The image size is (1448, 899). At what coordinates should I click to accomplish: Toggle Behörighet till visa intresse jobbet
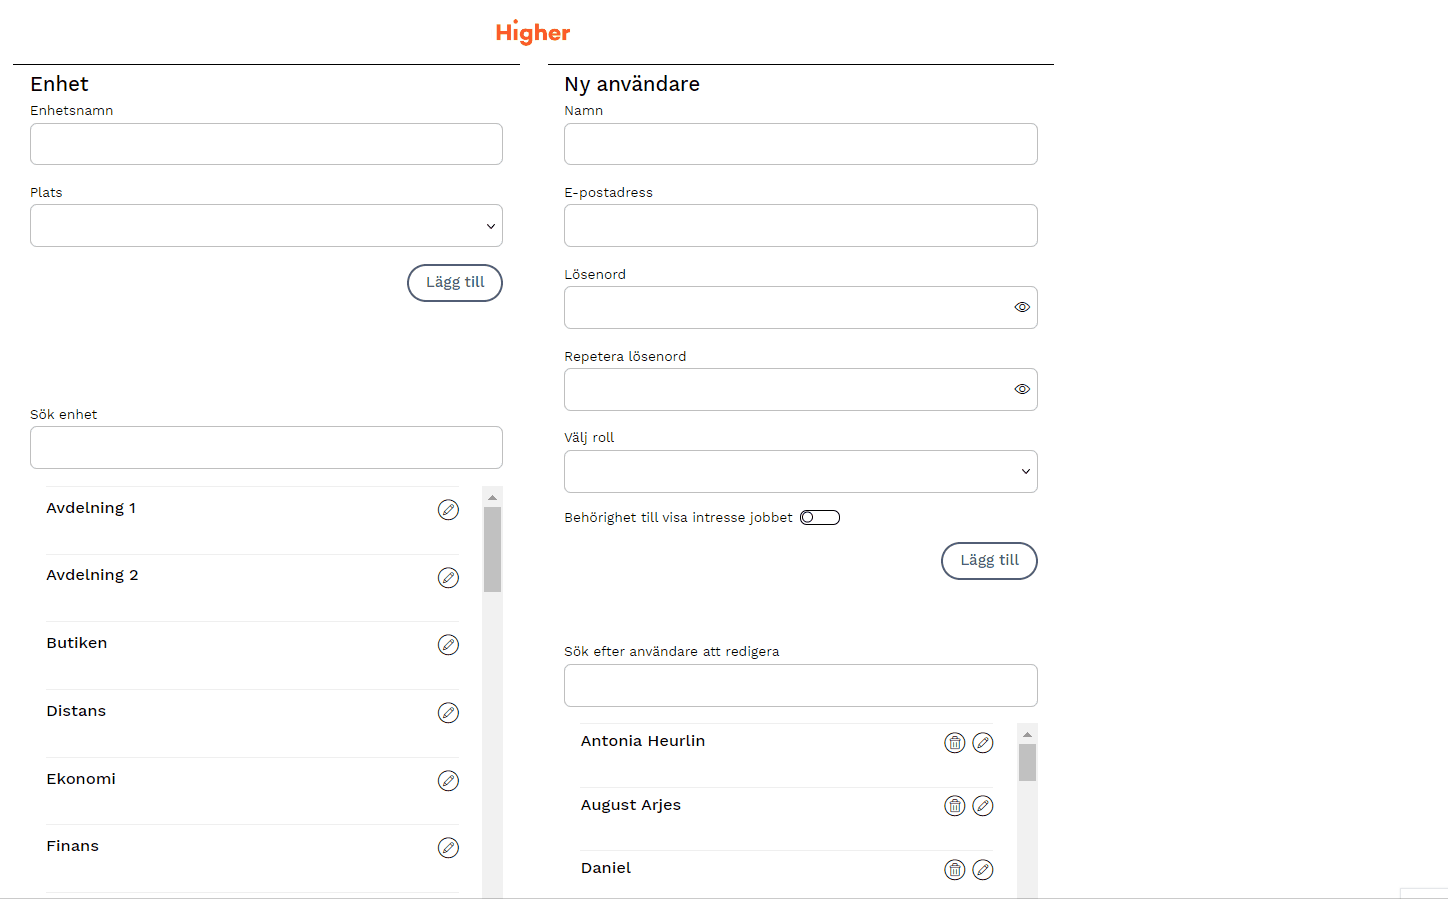(x=819, y=518)
